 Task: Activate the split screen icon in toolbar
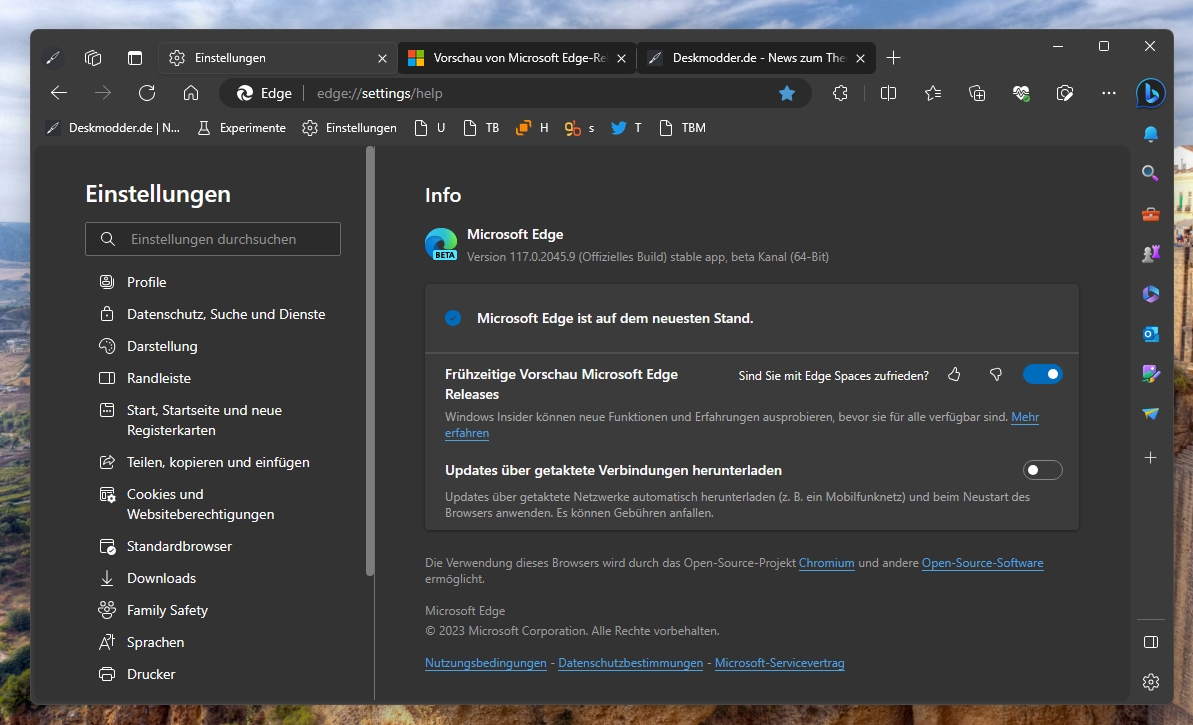tap(888, 93)
